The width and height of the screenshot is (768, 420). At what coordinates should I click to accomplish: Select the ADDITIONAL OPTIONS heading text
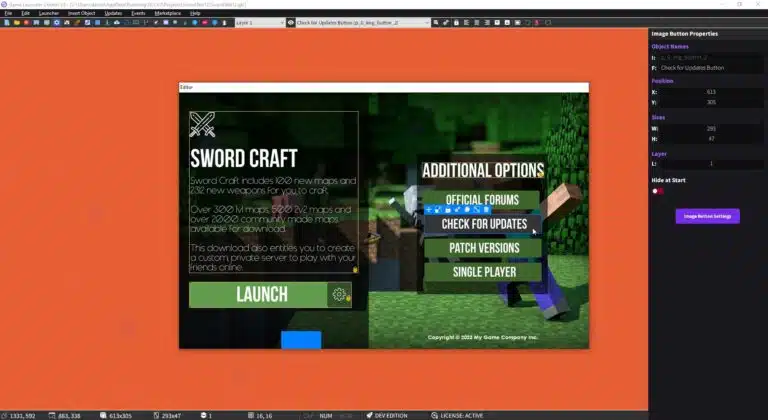pyautogui.click(x=483, y=171)
